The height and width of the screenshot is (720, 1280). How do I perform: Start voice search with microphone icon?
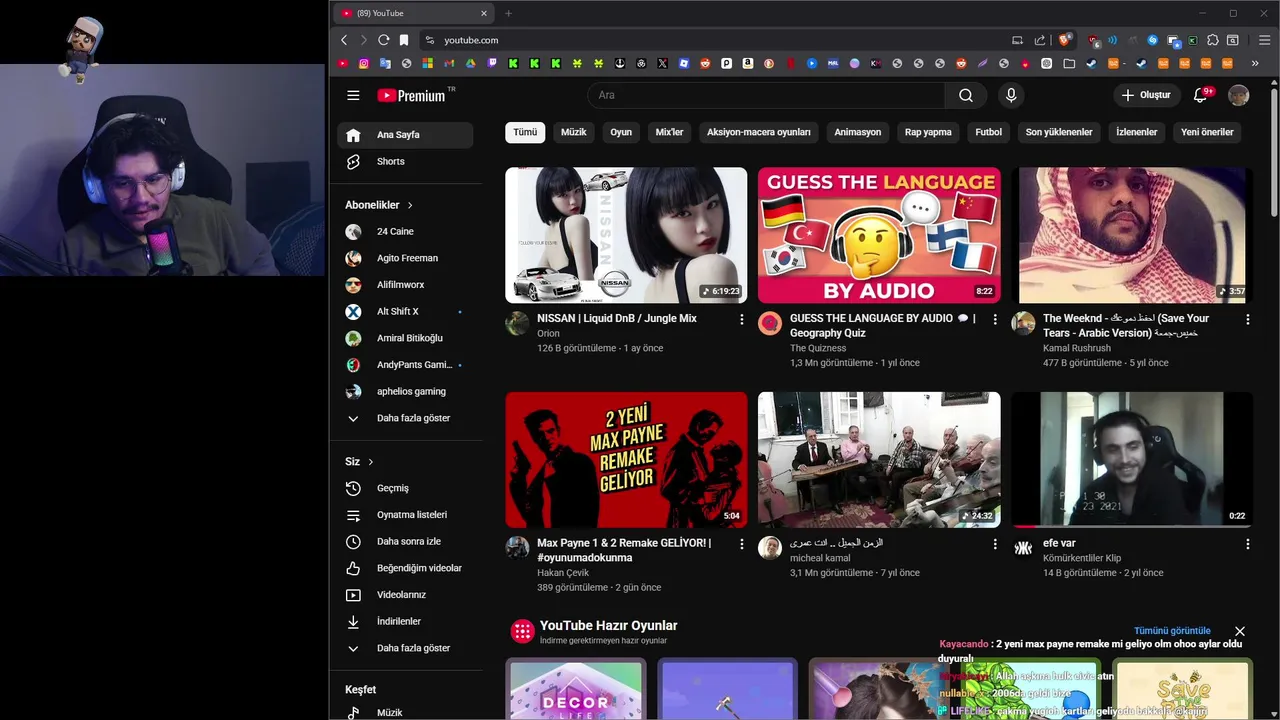(1011, 95)
